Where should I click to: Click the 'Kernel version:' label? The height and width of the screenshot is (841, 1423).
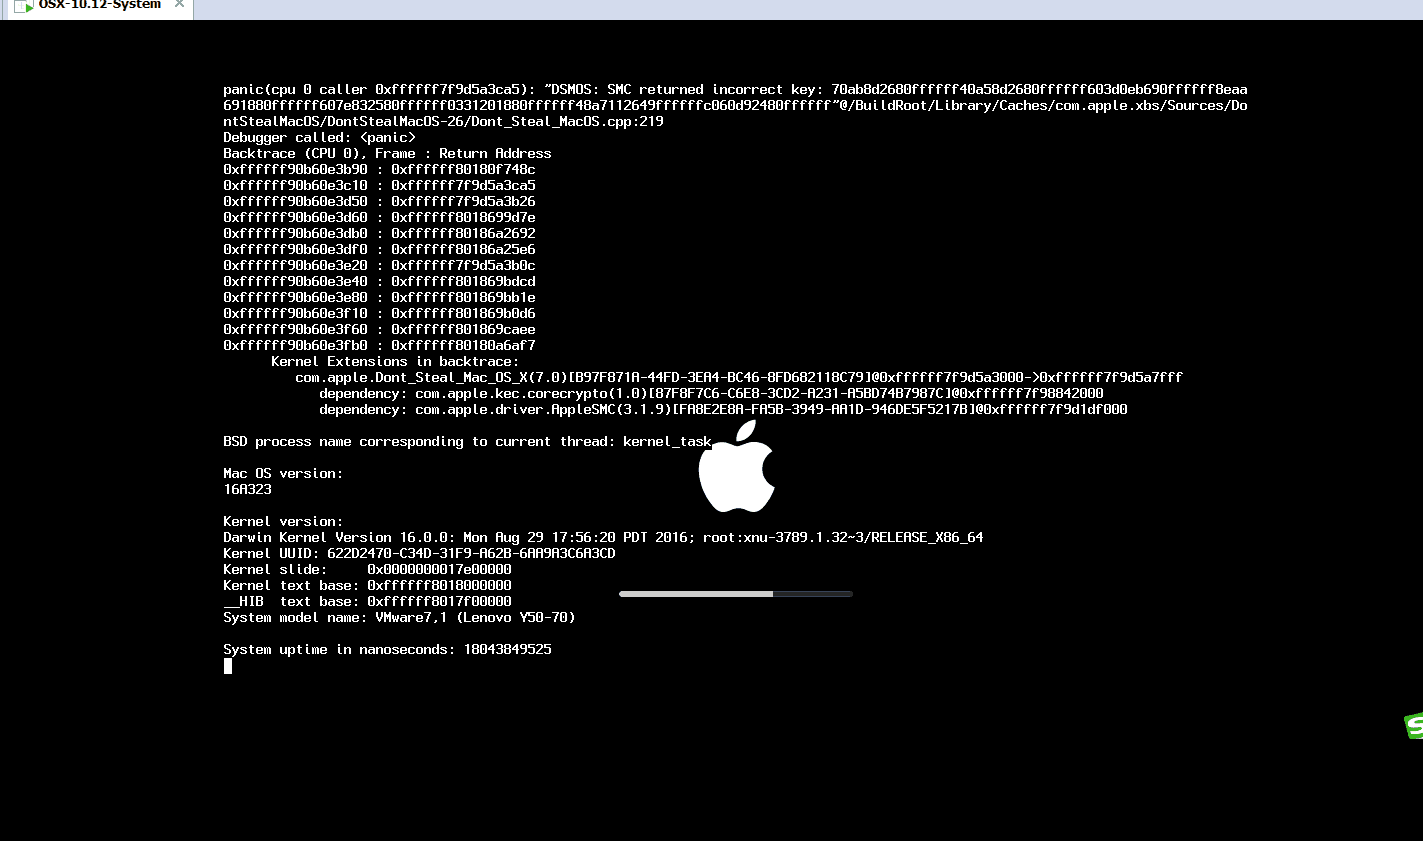[x=283, y=521]
